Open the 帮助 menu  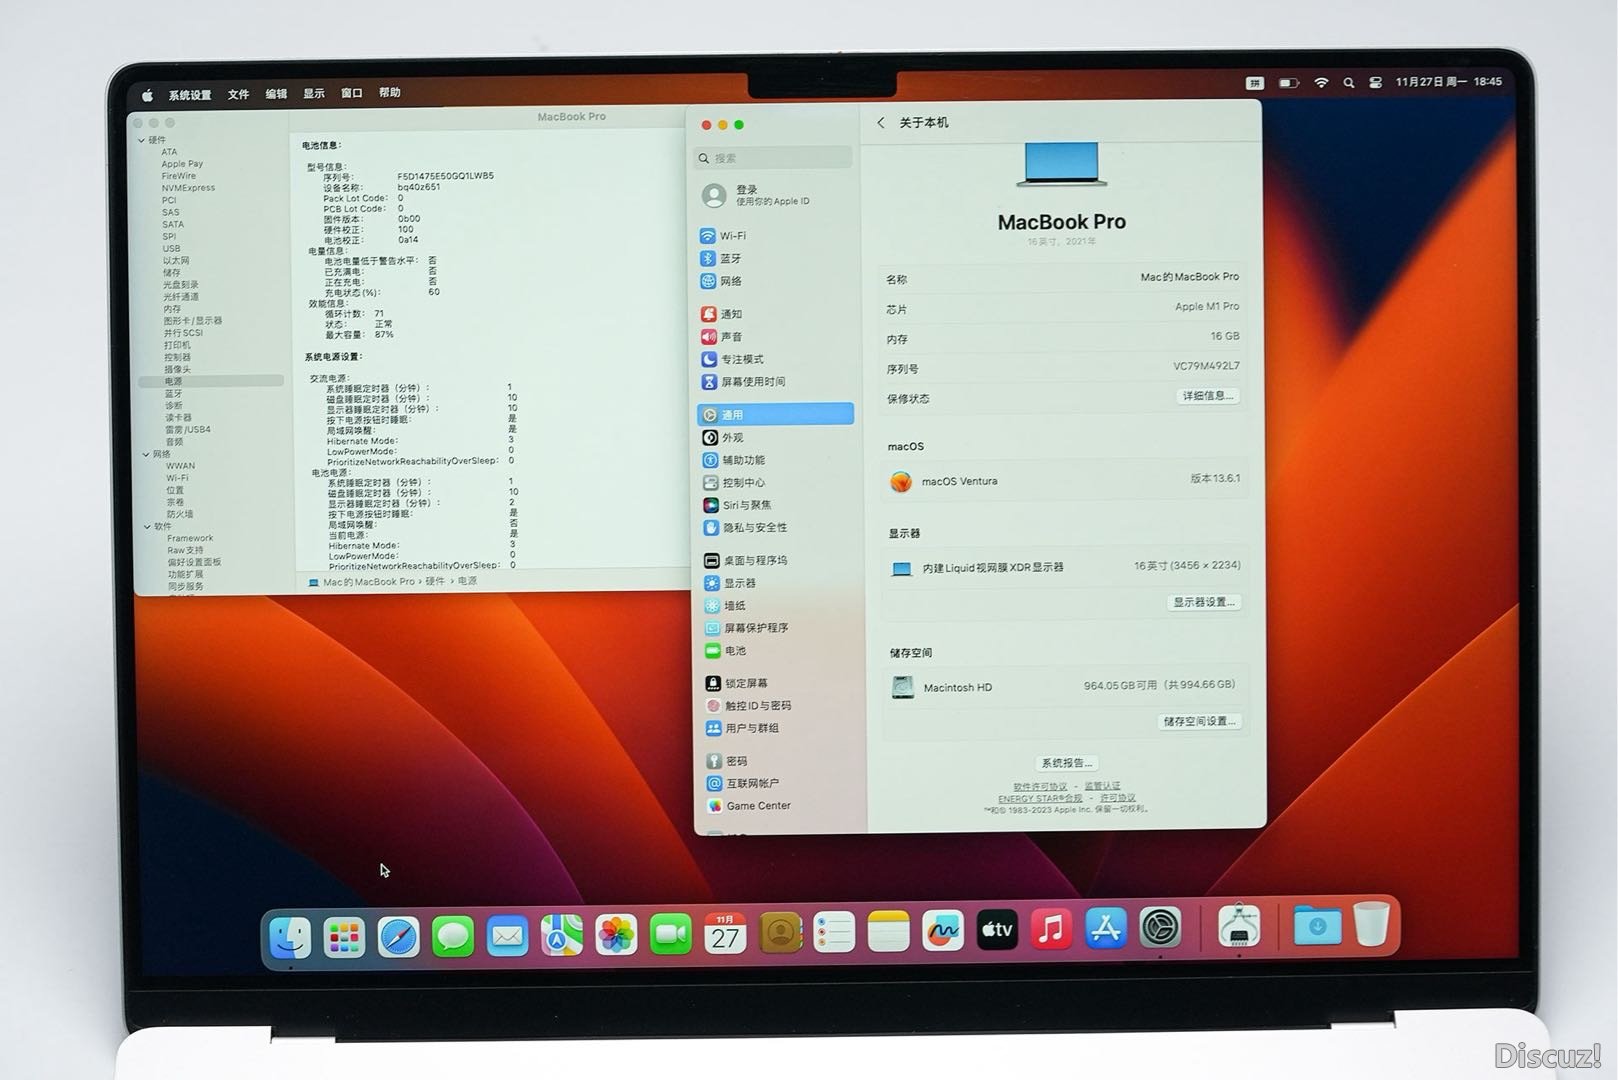coord(390,92)
